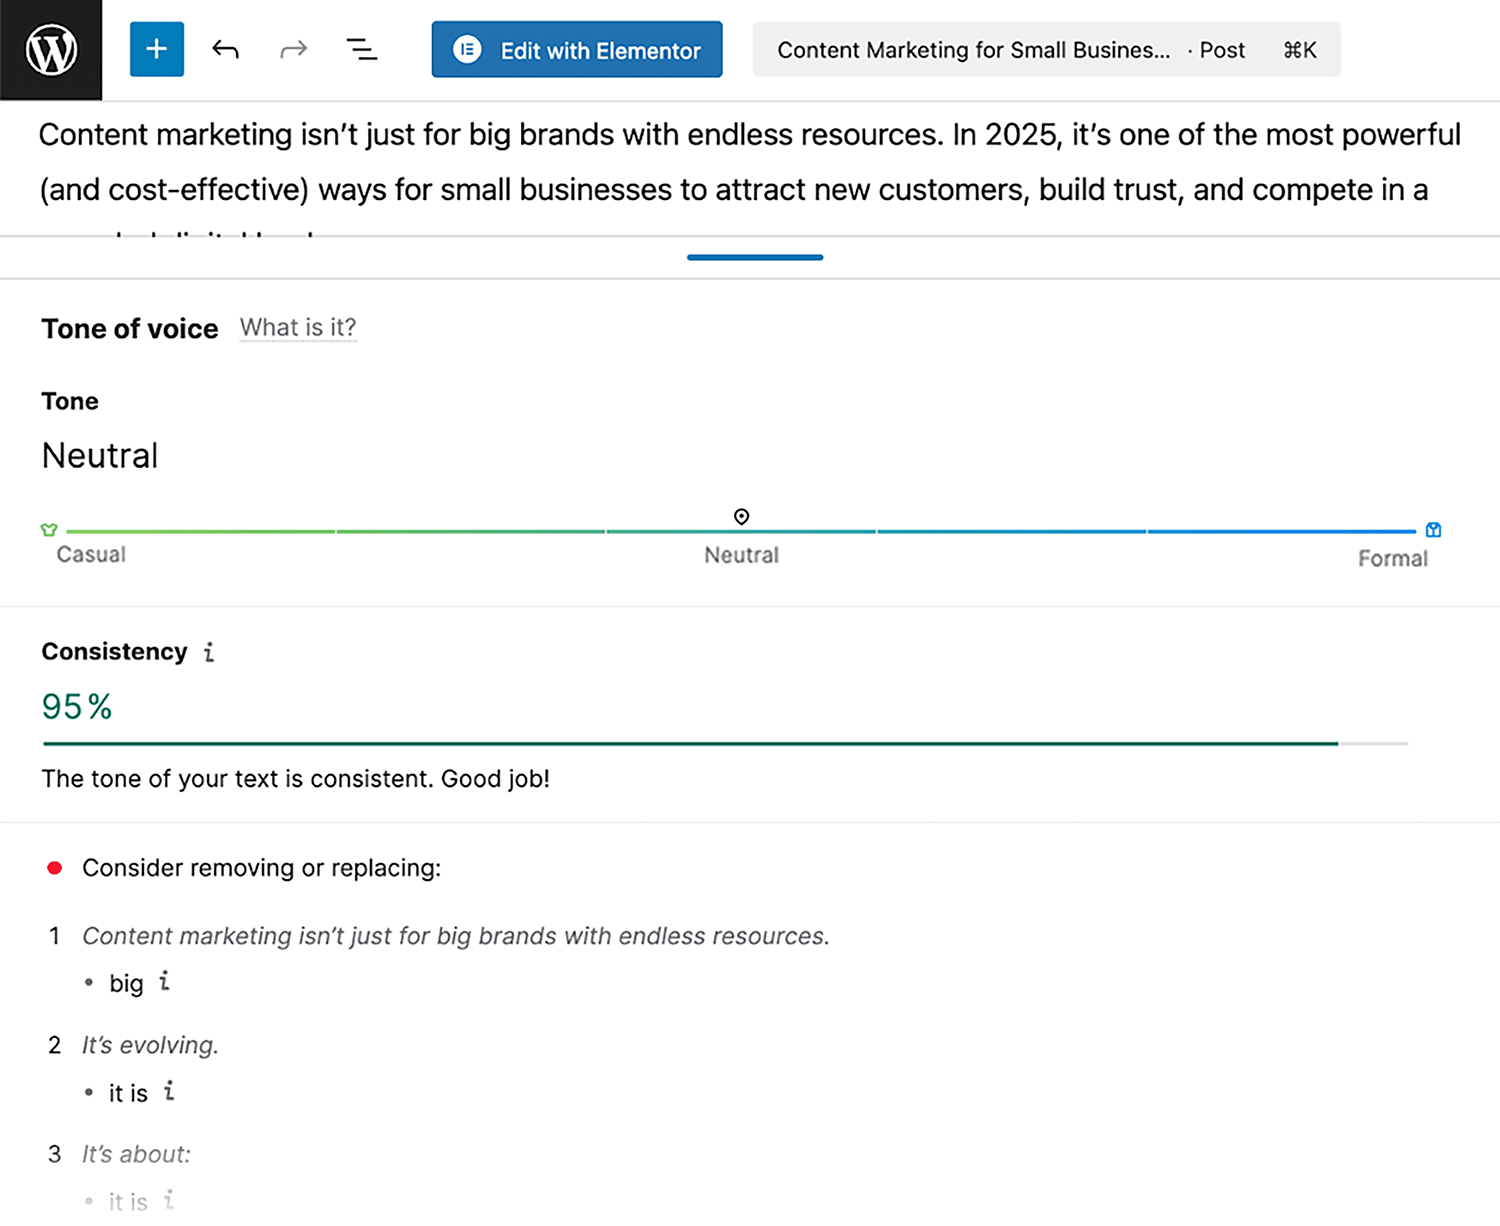The image size is (1500, 1226).
Task: Click the Formal tone icon
Action: [1433, 530]
